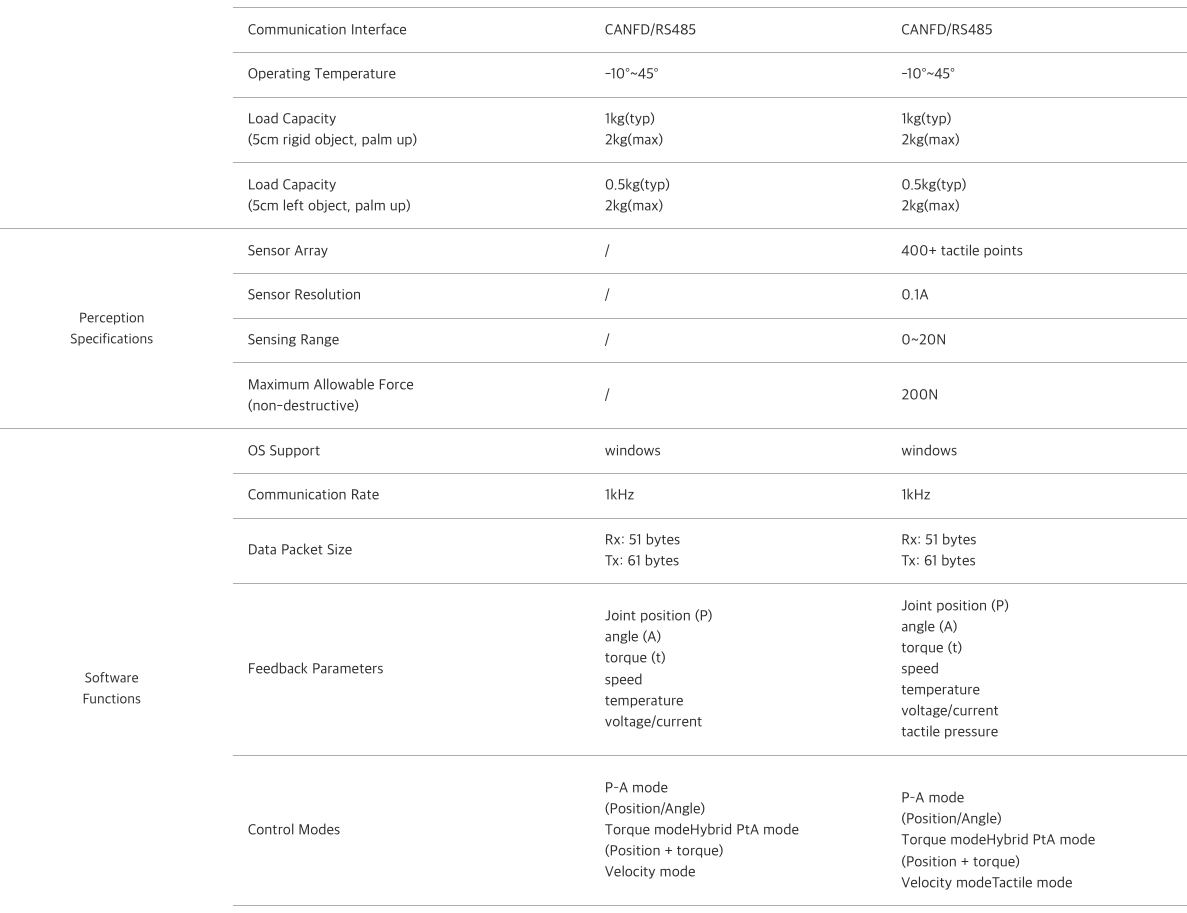This screenshot has height=913, width=1187.
Task: Select the Sensing Range row label
Action: [293, 340]
